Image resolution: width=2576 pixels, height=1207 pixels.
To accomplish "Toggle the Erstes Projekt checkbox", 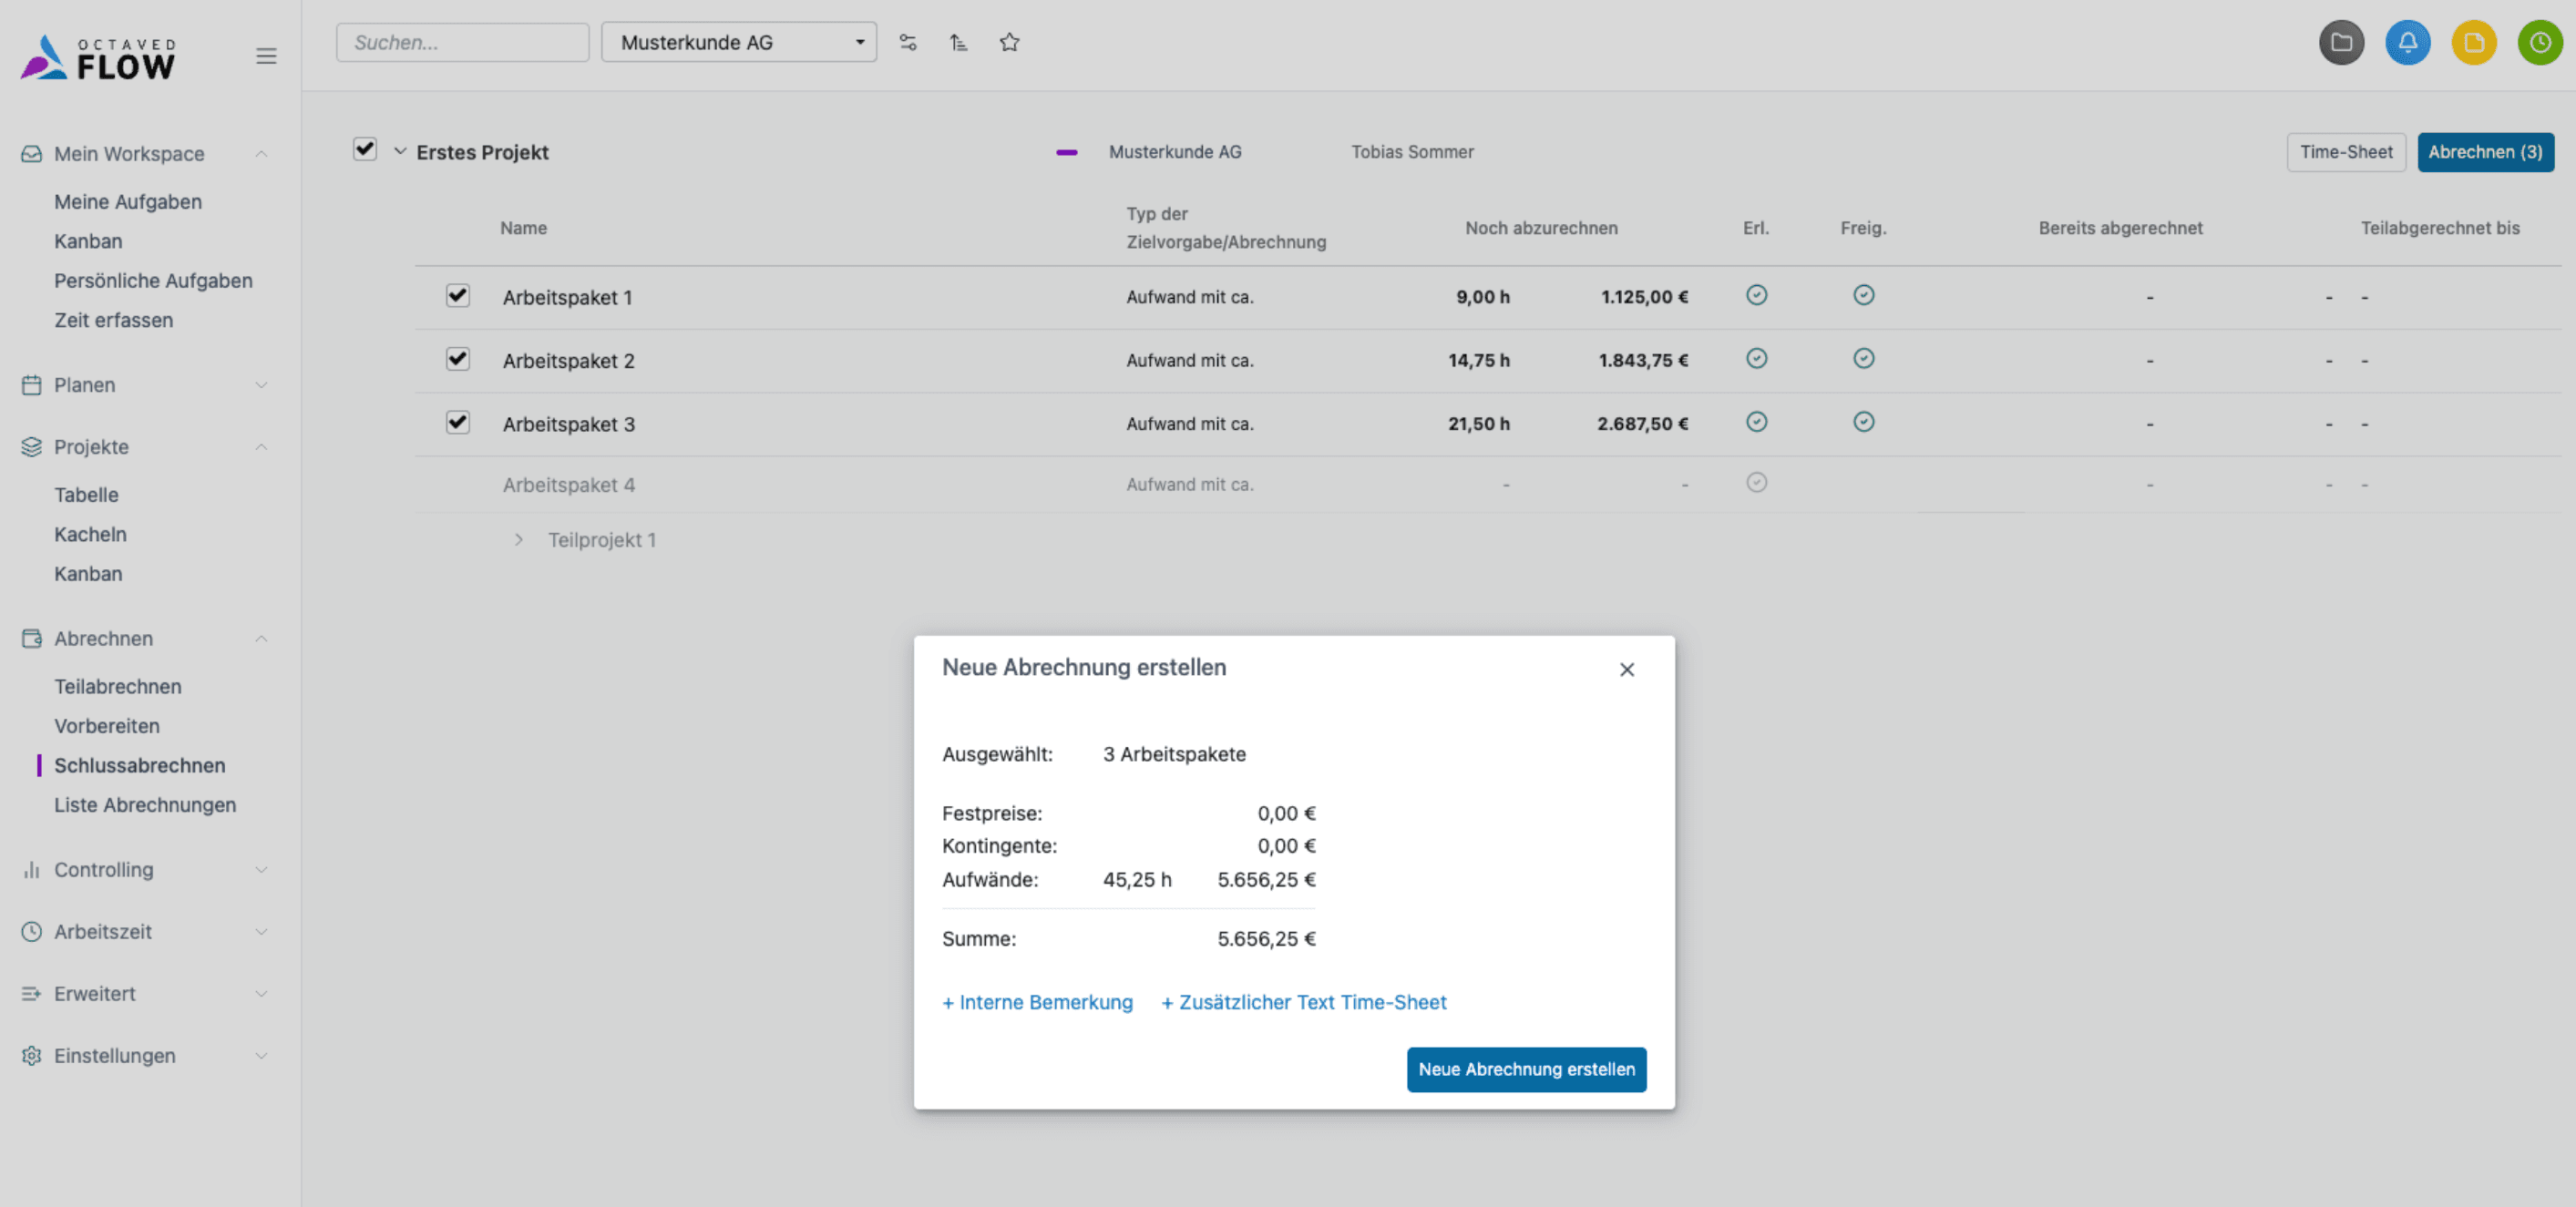I will (x=365, y=150).
